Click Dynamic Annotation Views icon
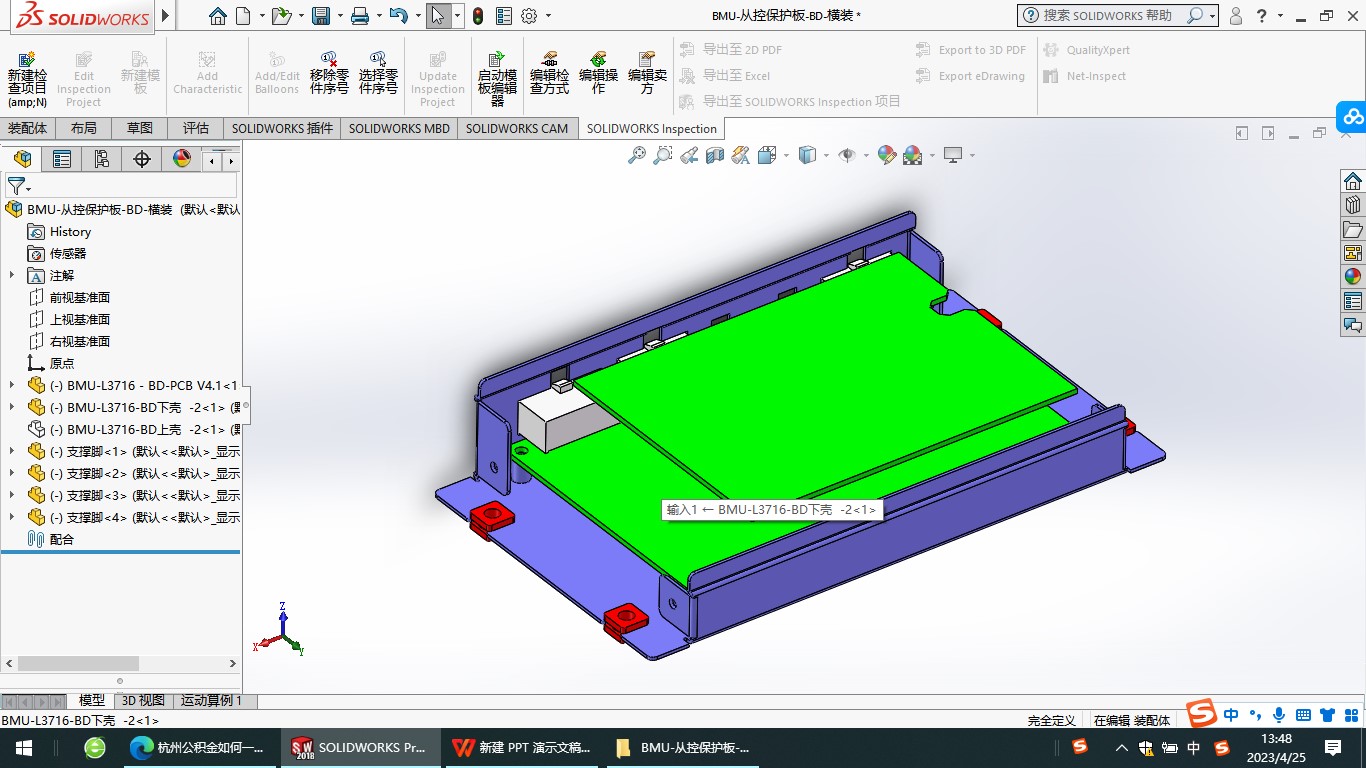Viewport: 1366px width, 768px height. (740, 155)
